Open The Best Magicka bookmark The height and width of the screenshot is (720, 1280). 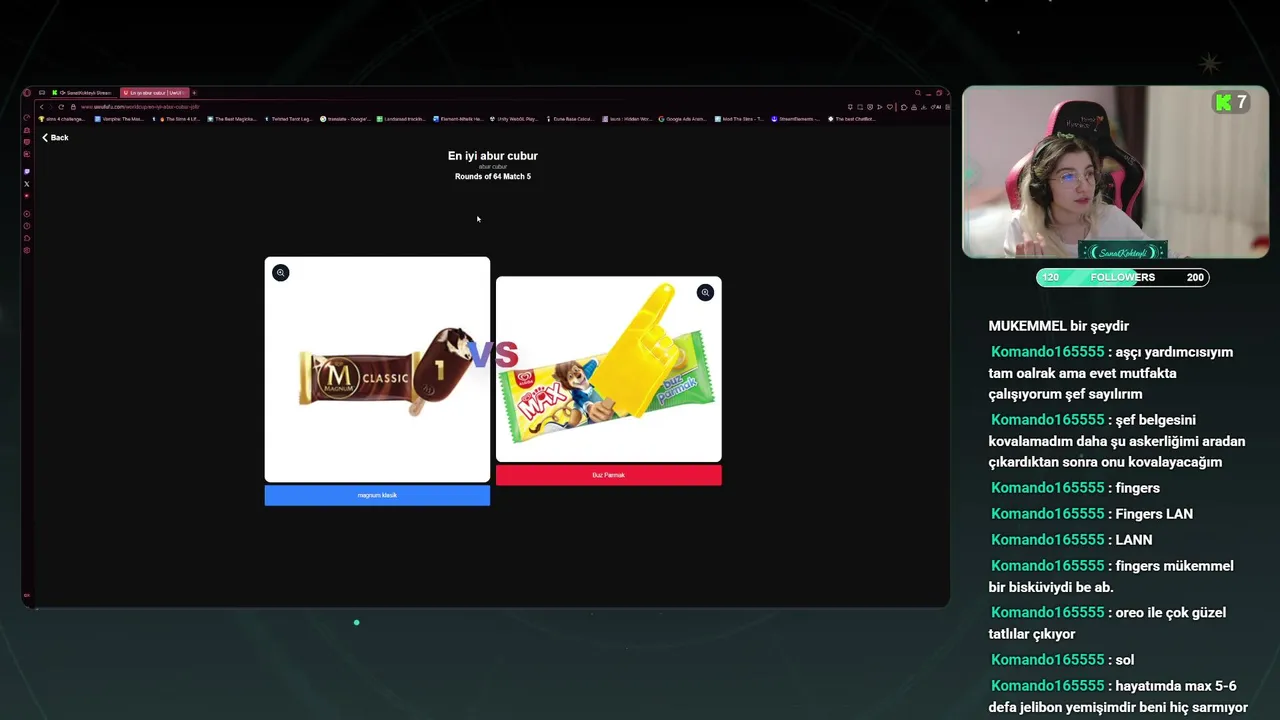coord(233,119)
